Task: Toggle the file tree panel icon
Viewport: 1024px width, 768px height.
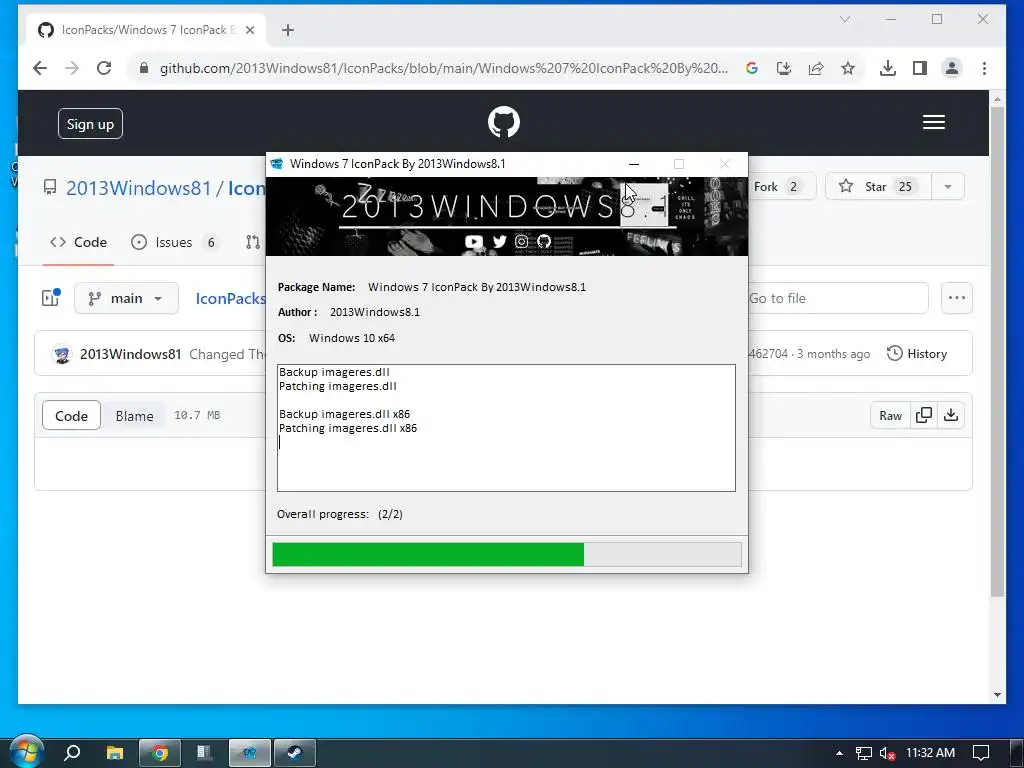Action: 51,298
